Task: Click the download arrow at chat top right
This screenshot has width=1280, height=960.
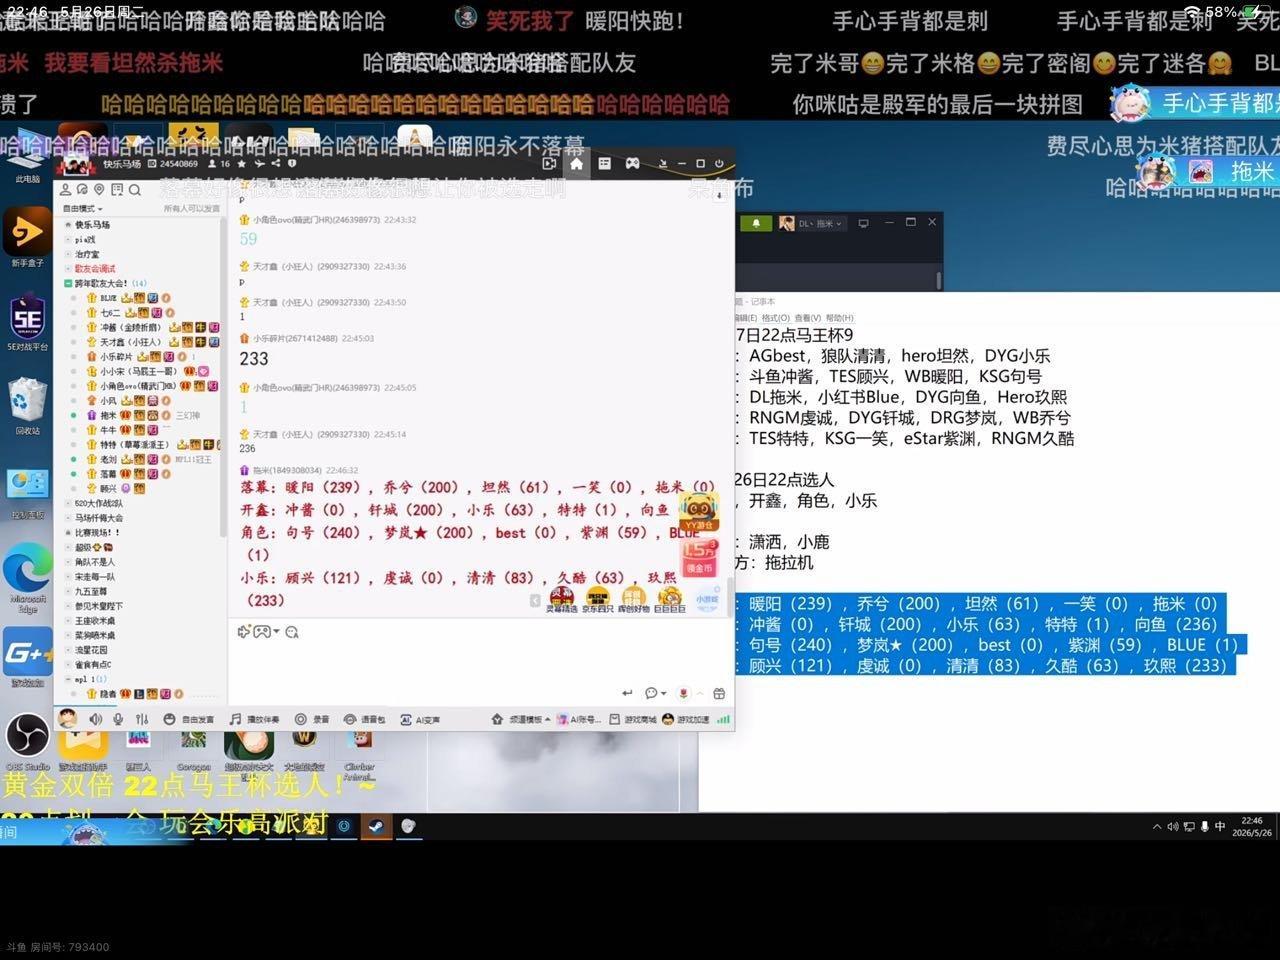Action: (x=719, y=195)
